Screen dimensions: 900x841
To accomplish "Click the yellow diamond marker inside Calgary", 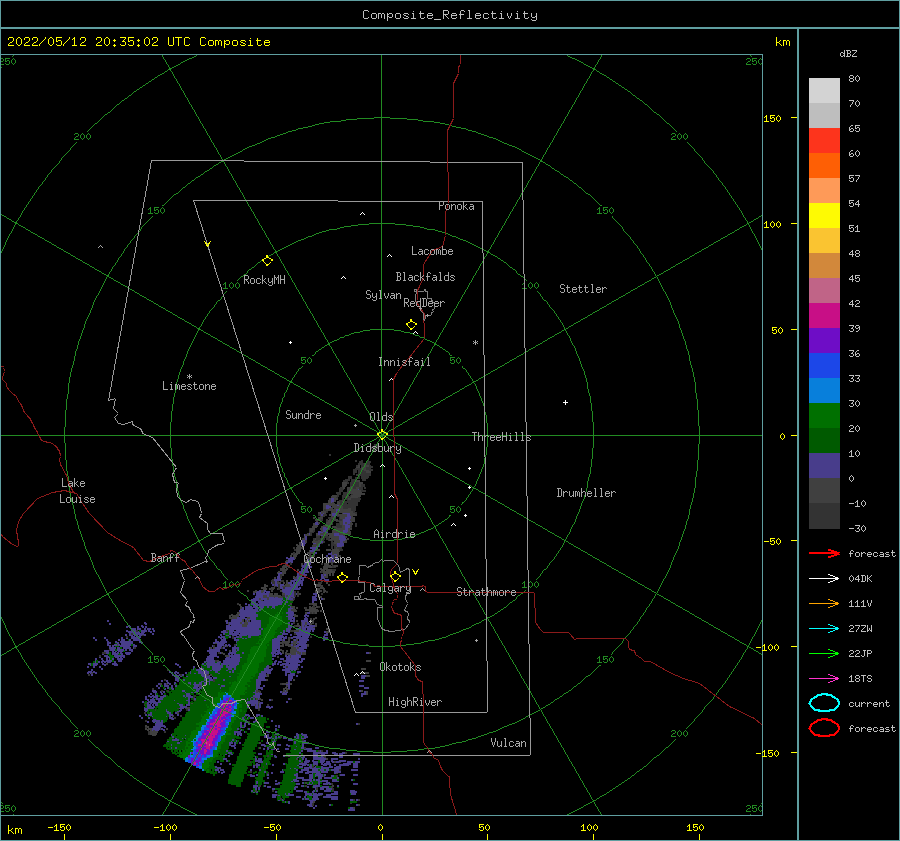I will [x=395, y=576].
